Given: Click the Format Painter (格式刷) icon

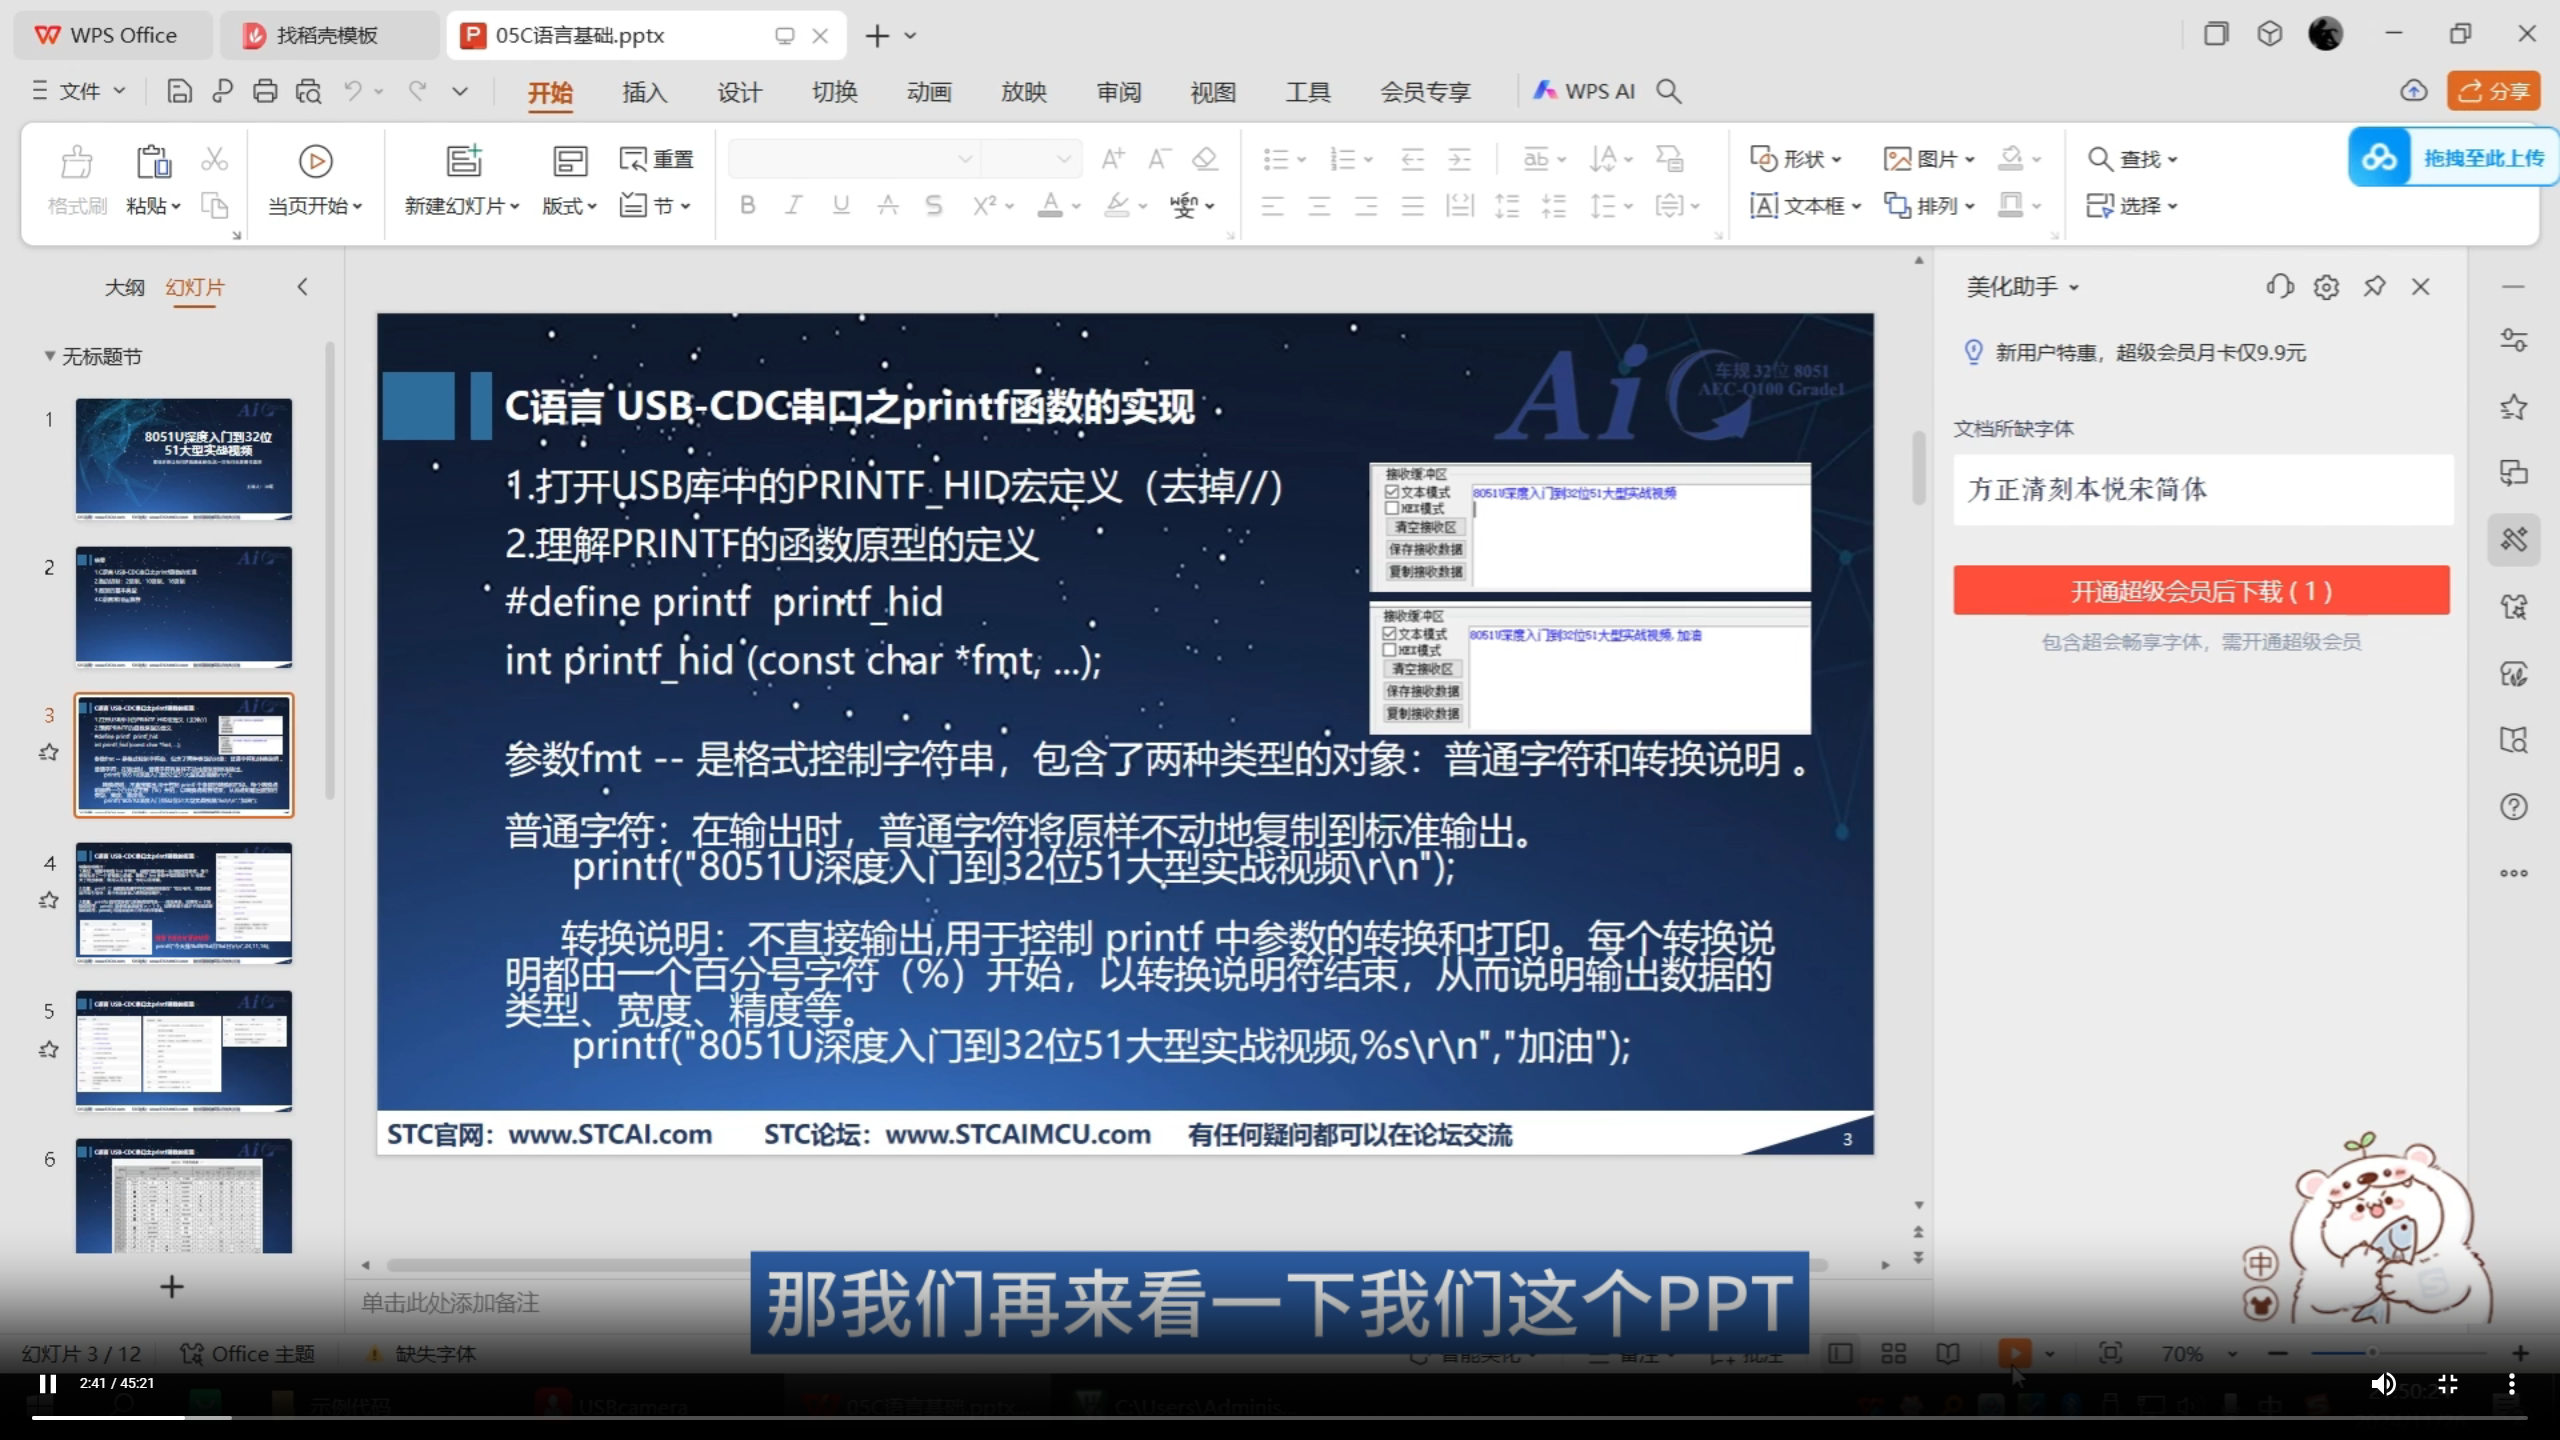Looking at the screenshot, I should (76, 163).
